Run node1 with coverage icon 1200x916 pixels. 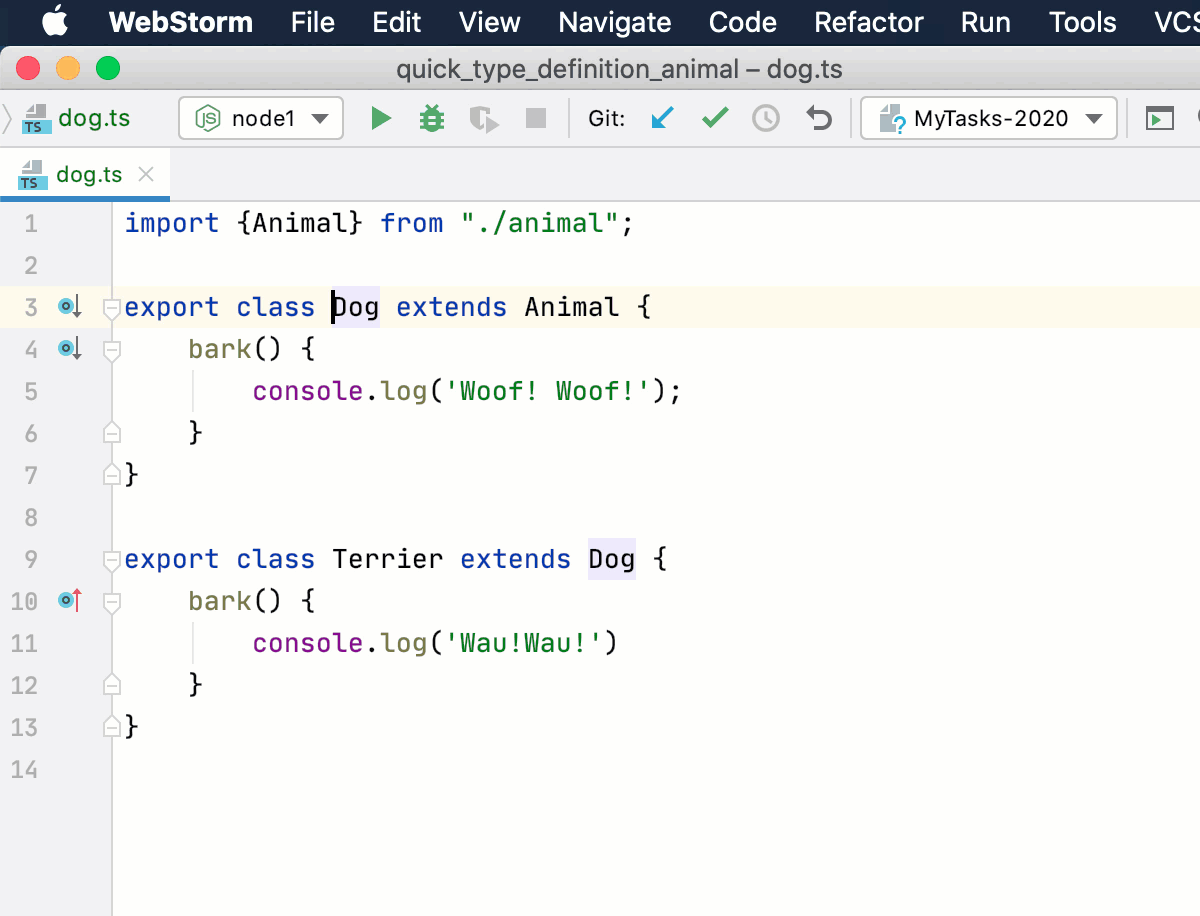484,117
